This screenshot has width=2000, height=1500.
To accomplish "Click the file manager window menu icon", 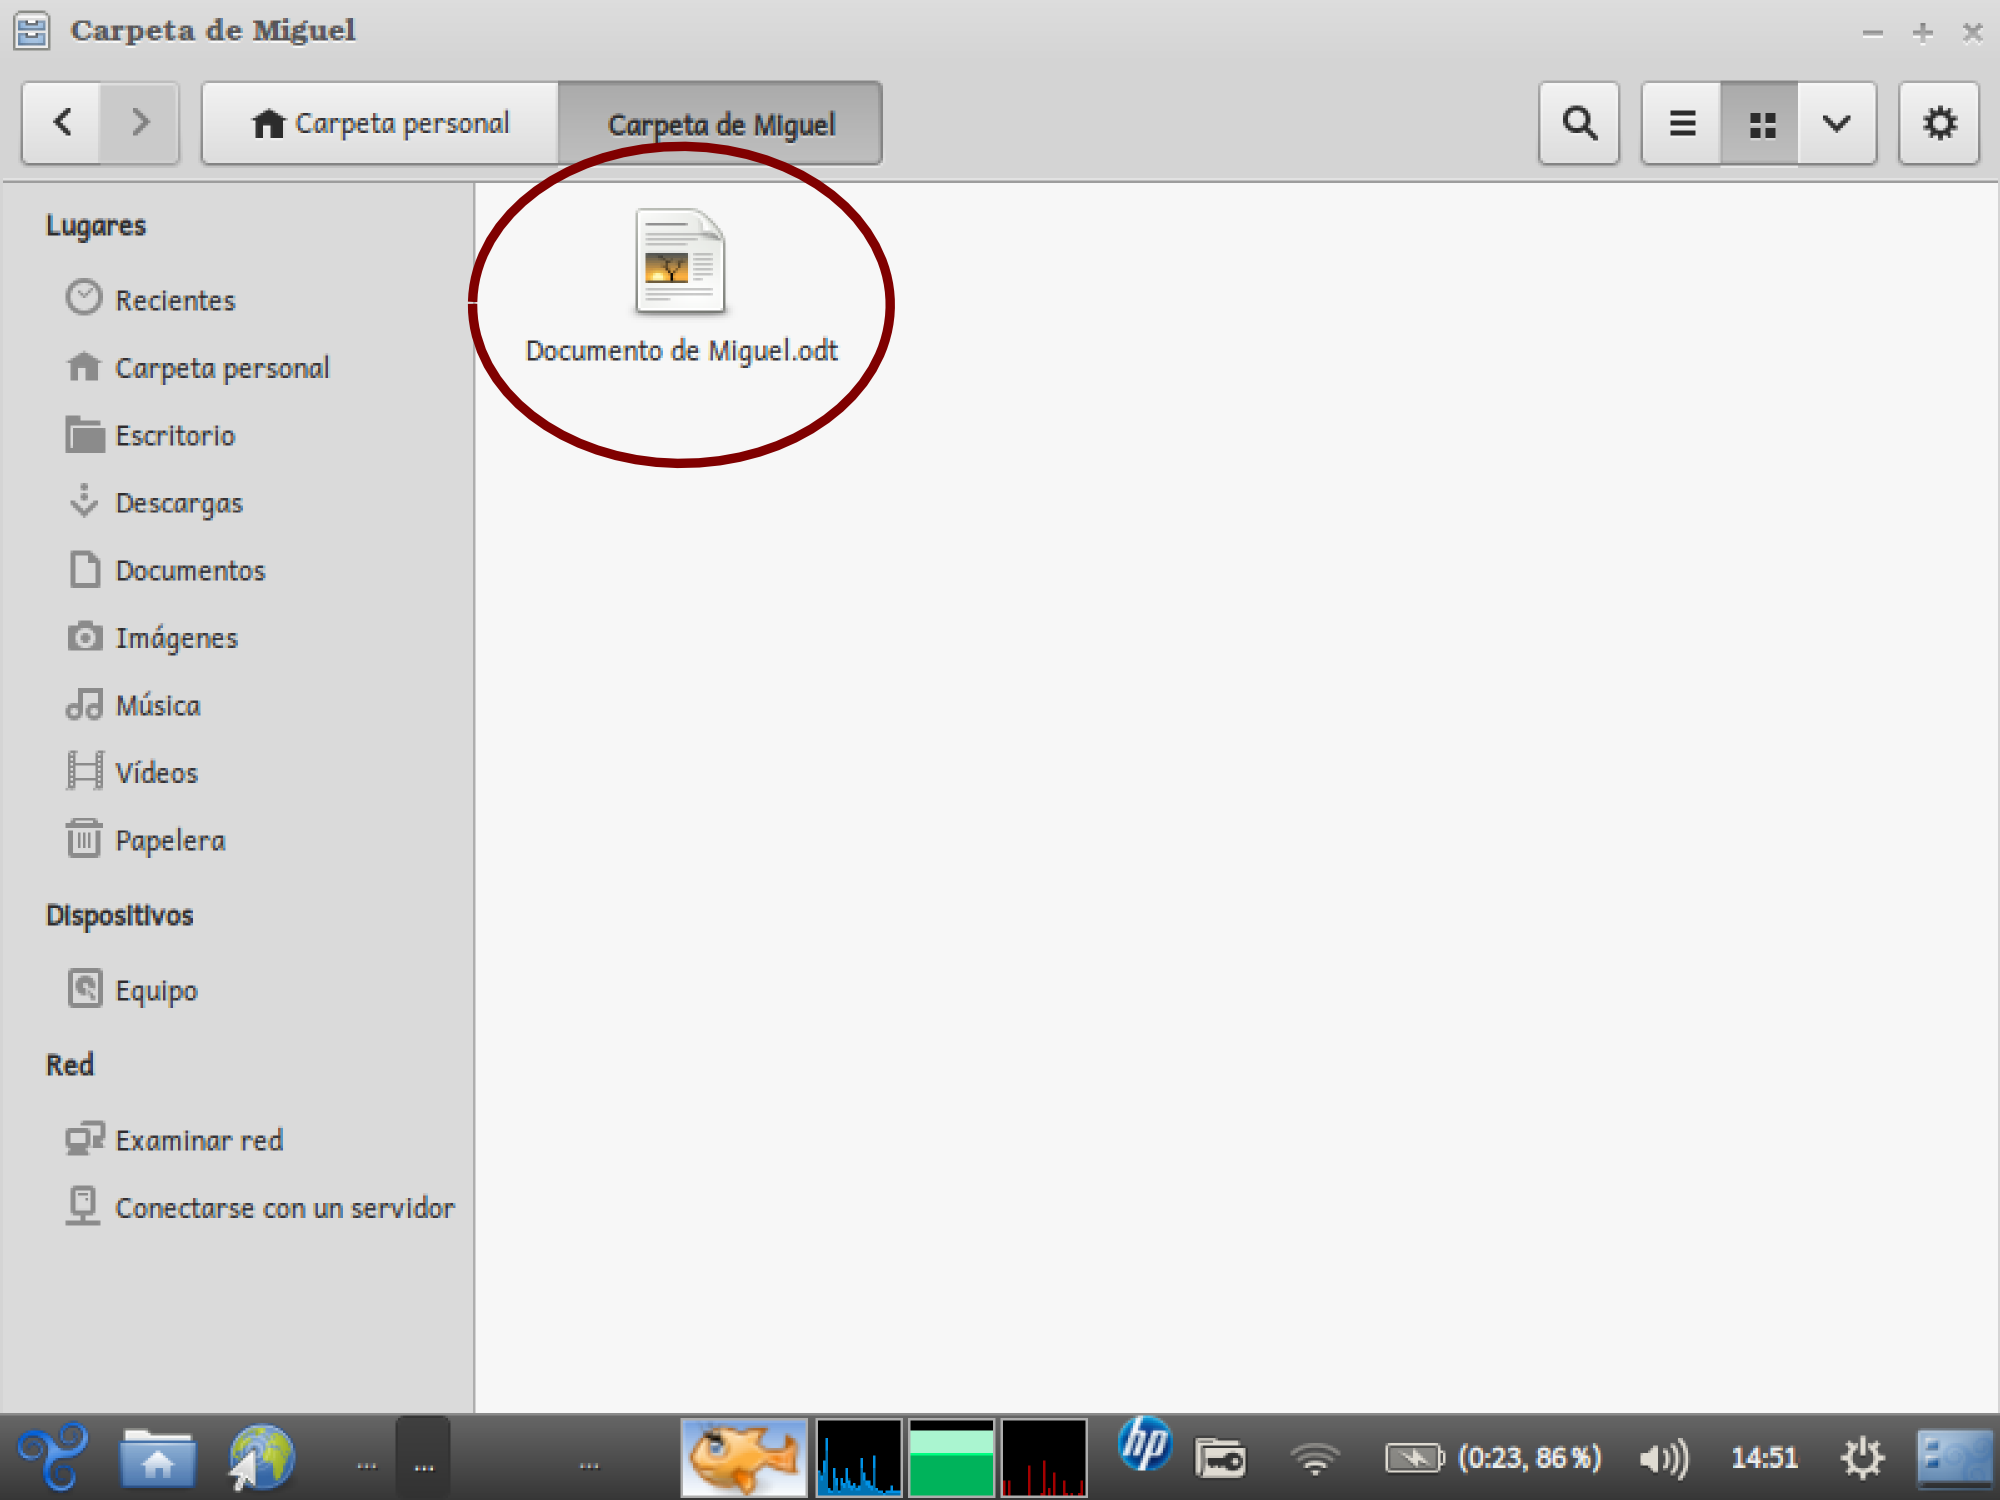I will coord(32,30).
